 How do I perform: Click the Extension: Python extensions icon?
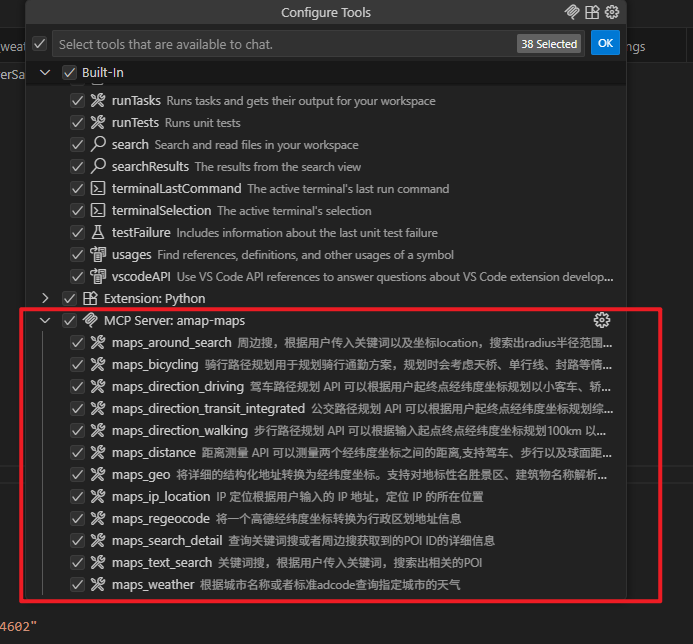tap(90, 298)
